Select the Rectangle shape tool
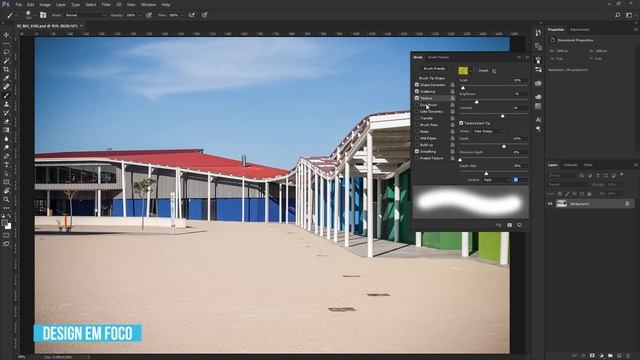 6,182
